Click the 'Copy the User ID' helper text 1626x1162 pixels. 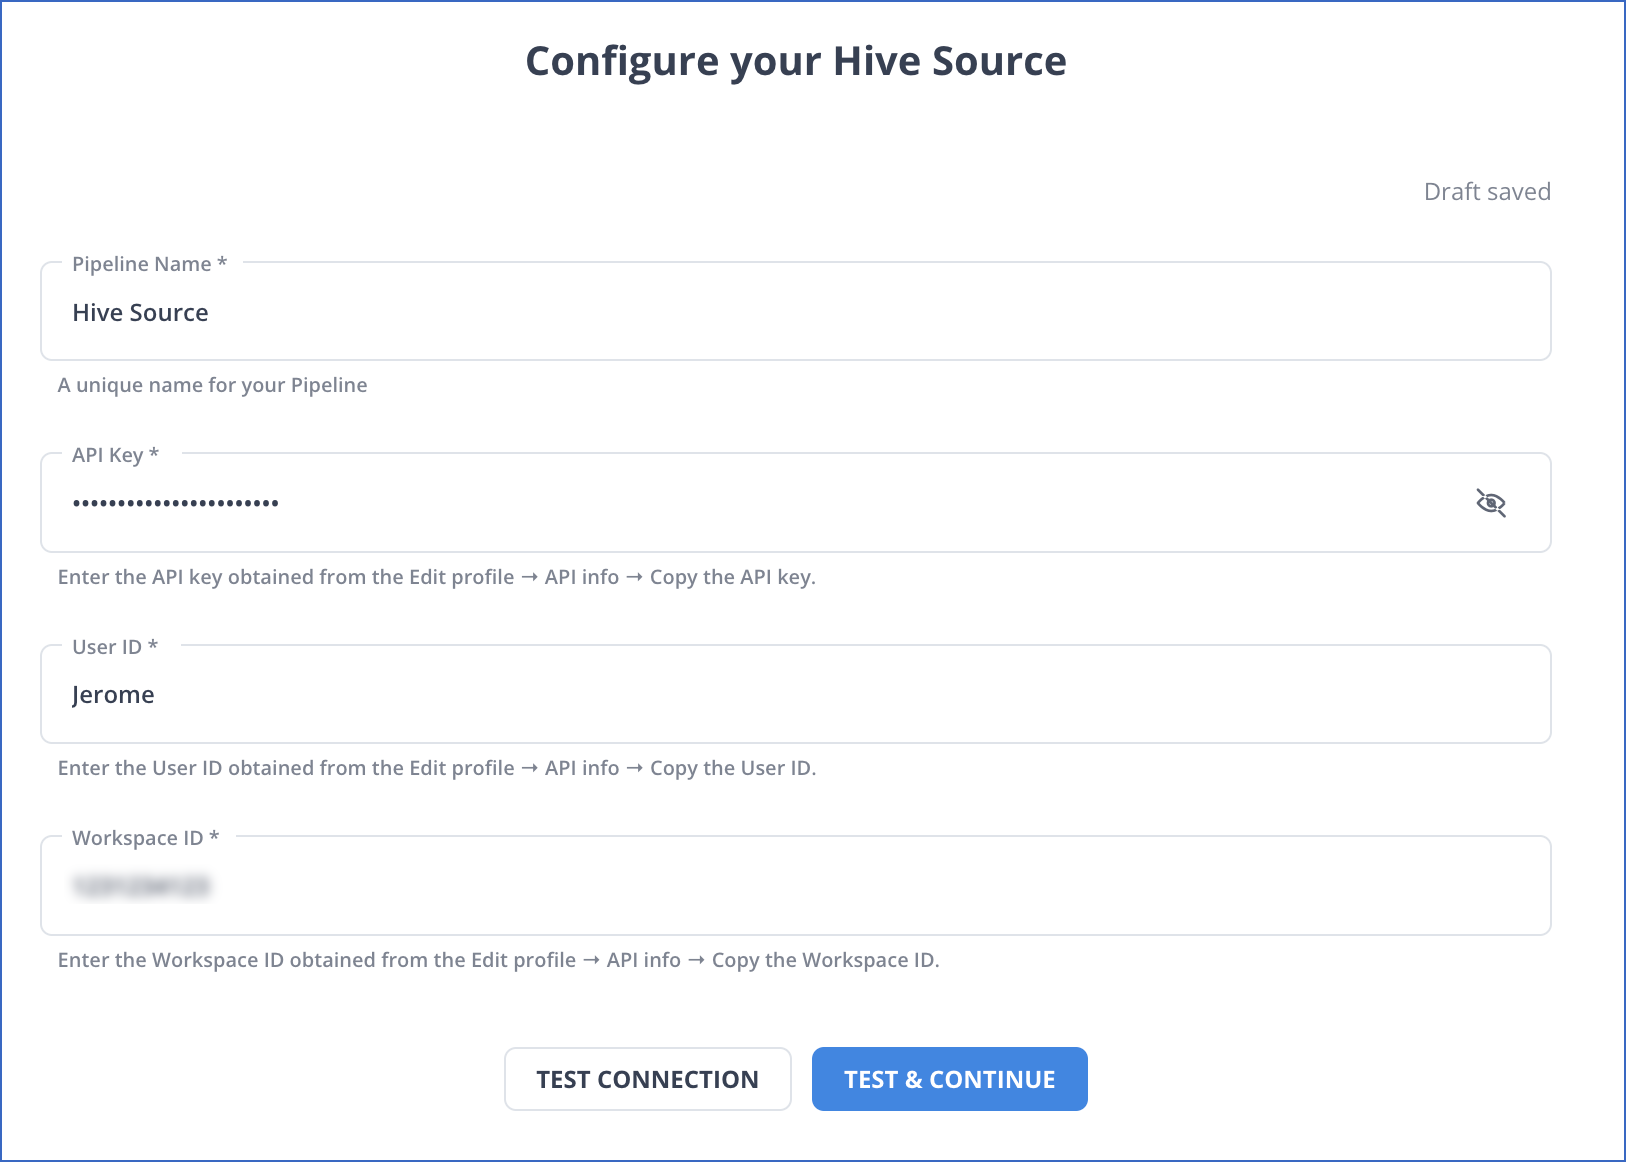click(x=733, y=768)
